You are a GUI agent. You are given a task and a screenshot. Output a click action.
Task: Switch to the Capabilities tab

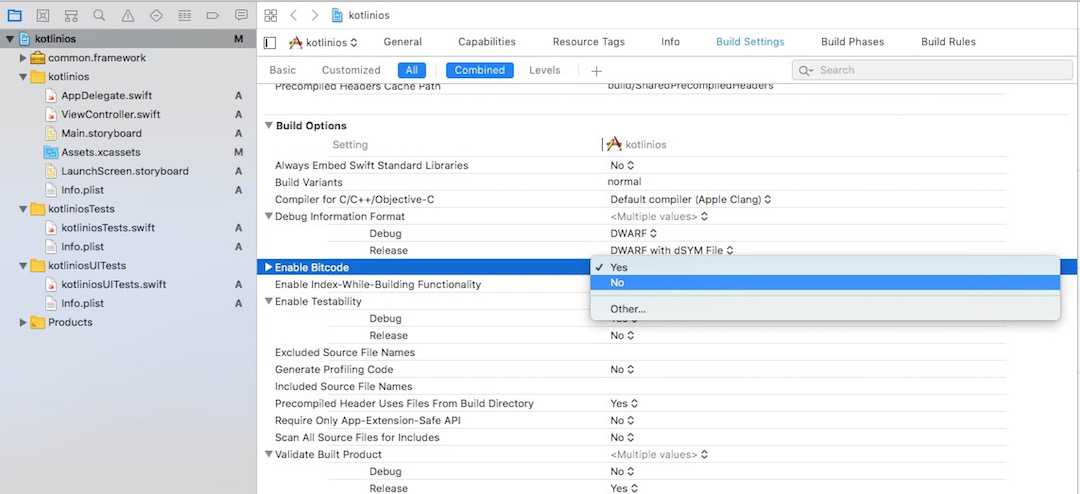click(487, 42)
